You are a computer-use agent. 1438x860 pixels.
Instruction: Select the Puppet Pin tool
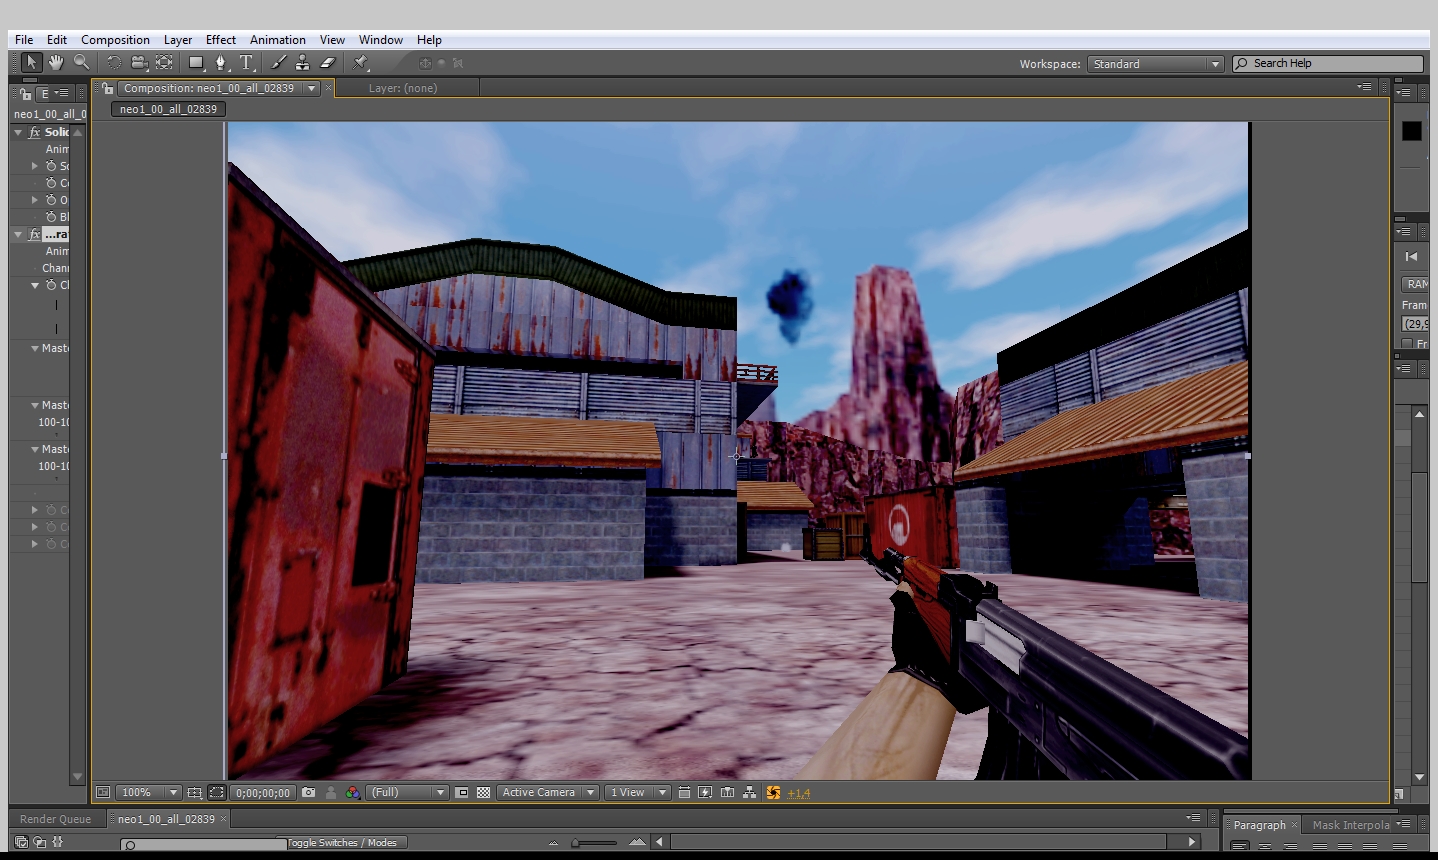(361, 62)
